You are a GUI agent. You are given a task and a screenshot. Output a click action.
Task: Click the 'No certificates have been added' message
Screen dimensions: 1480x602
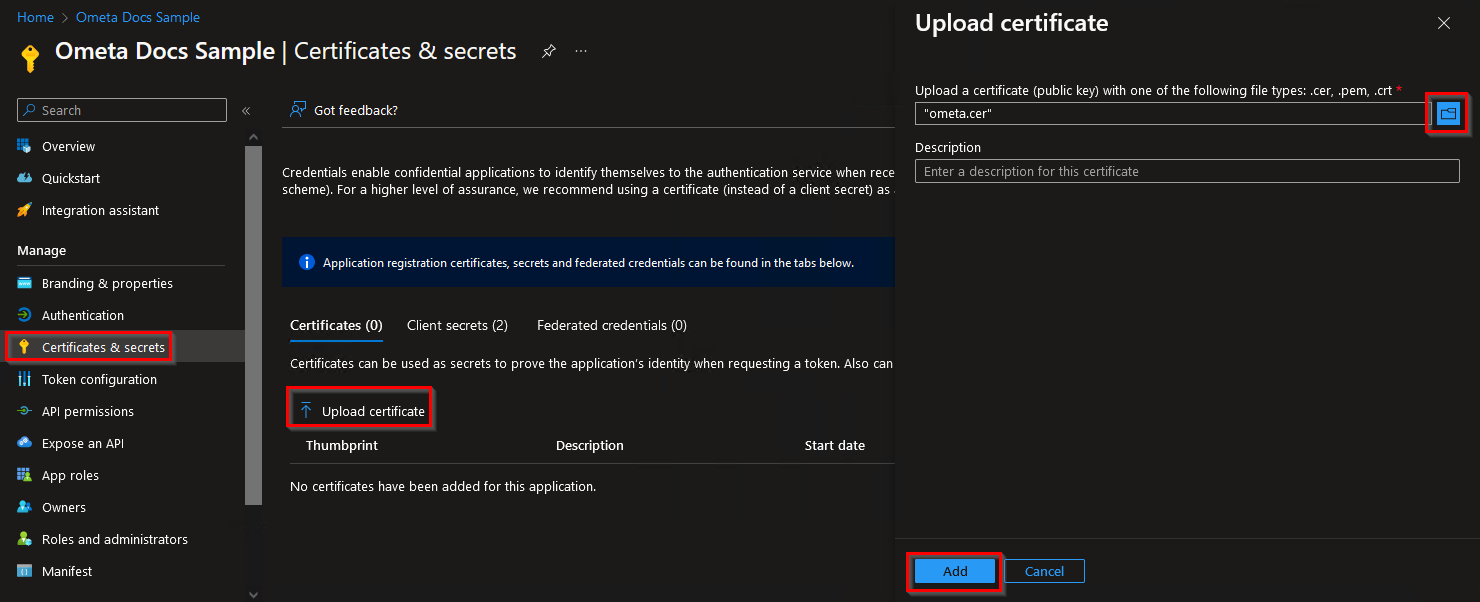click(x=443, y=487)
